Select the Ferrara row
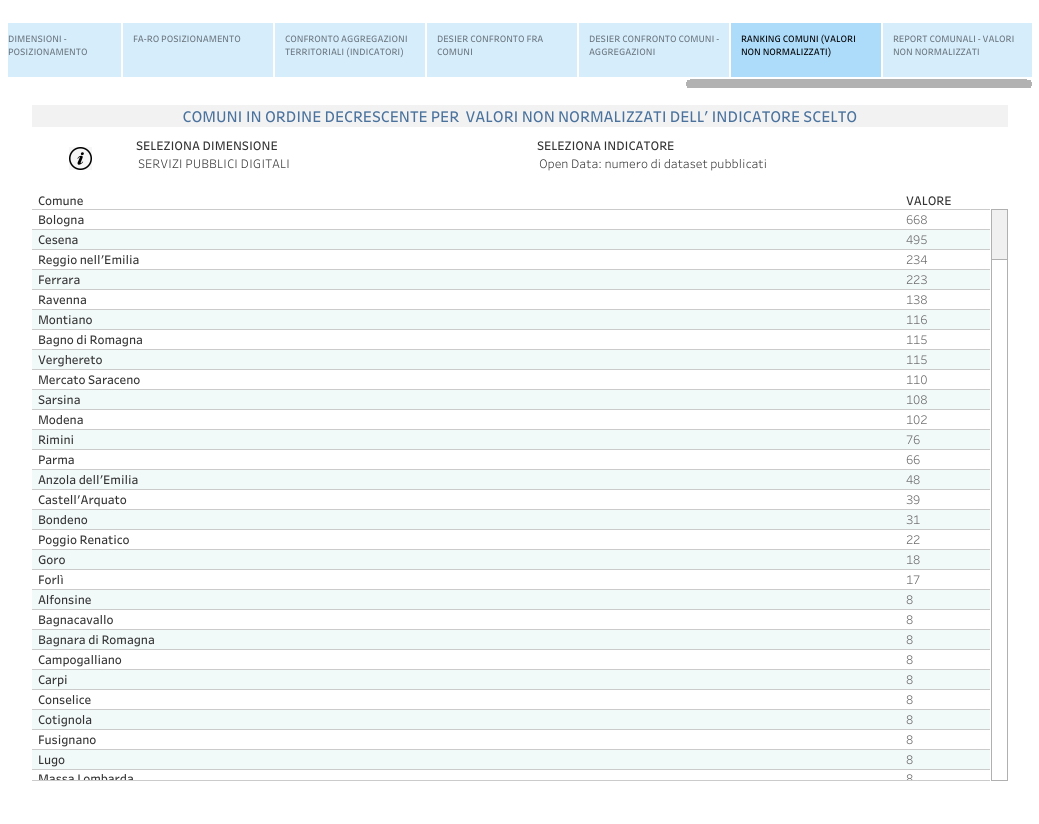 pyautogui.click(x=511, y=280)
